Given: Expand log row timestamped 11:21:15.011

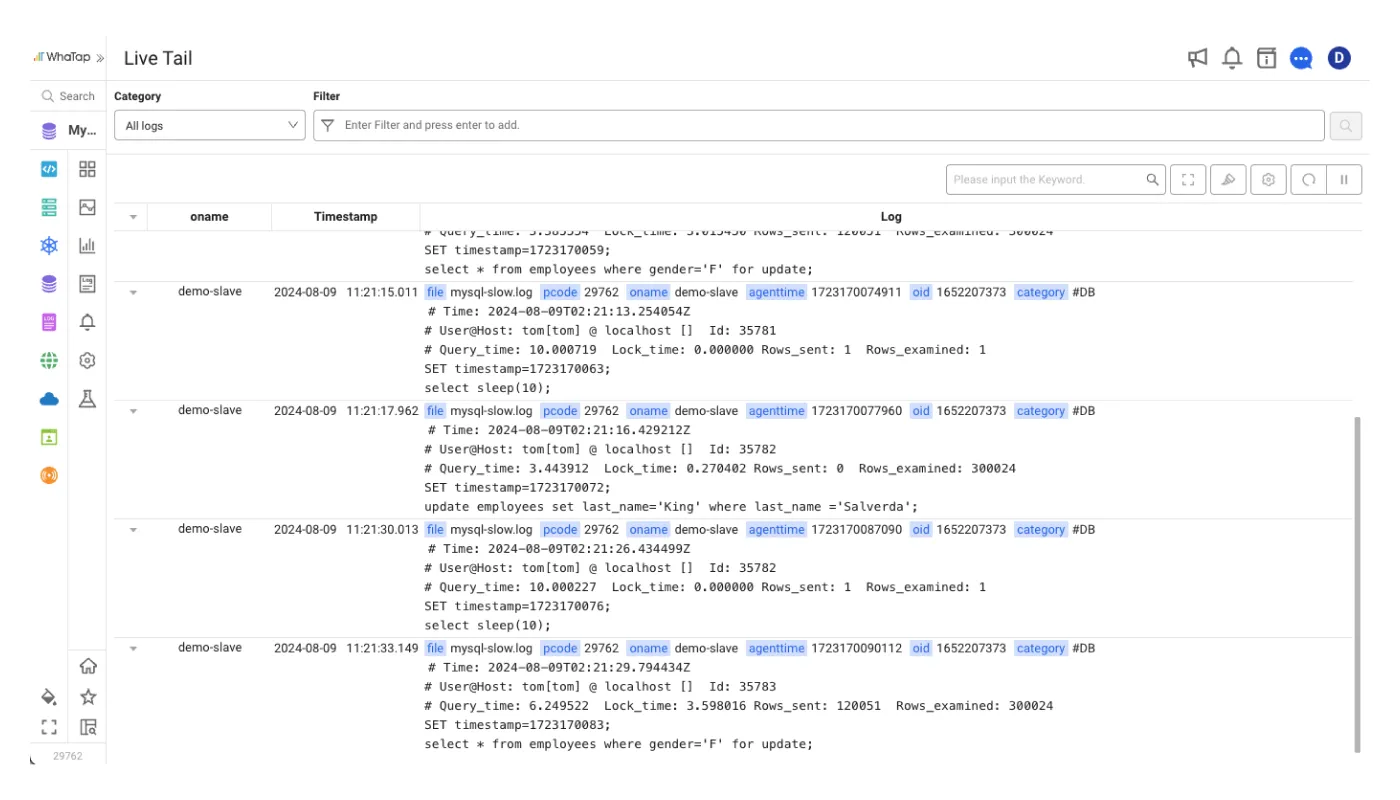Looking at the screenshot, I should pos(132,293).
